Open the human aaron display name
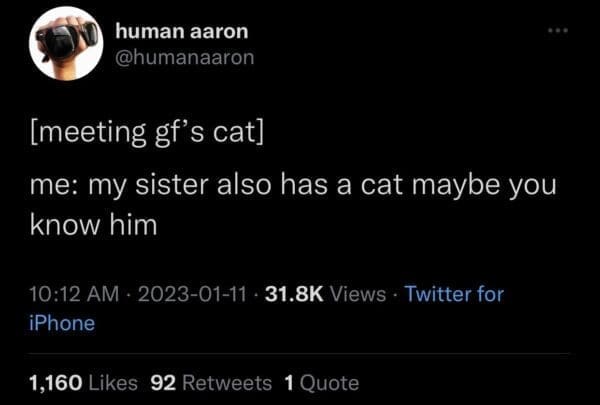The width and height of the screenshot is (600, 405). [x=186, y=34]
